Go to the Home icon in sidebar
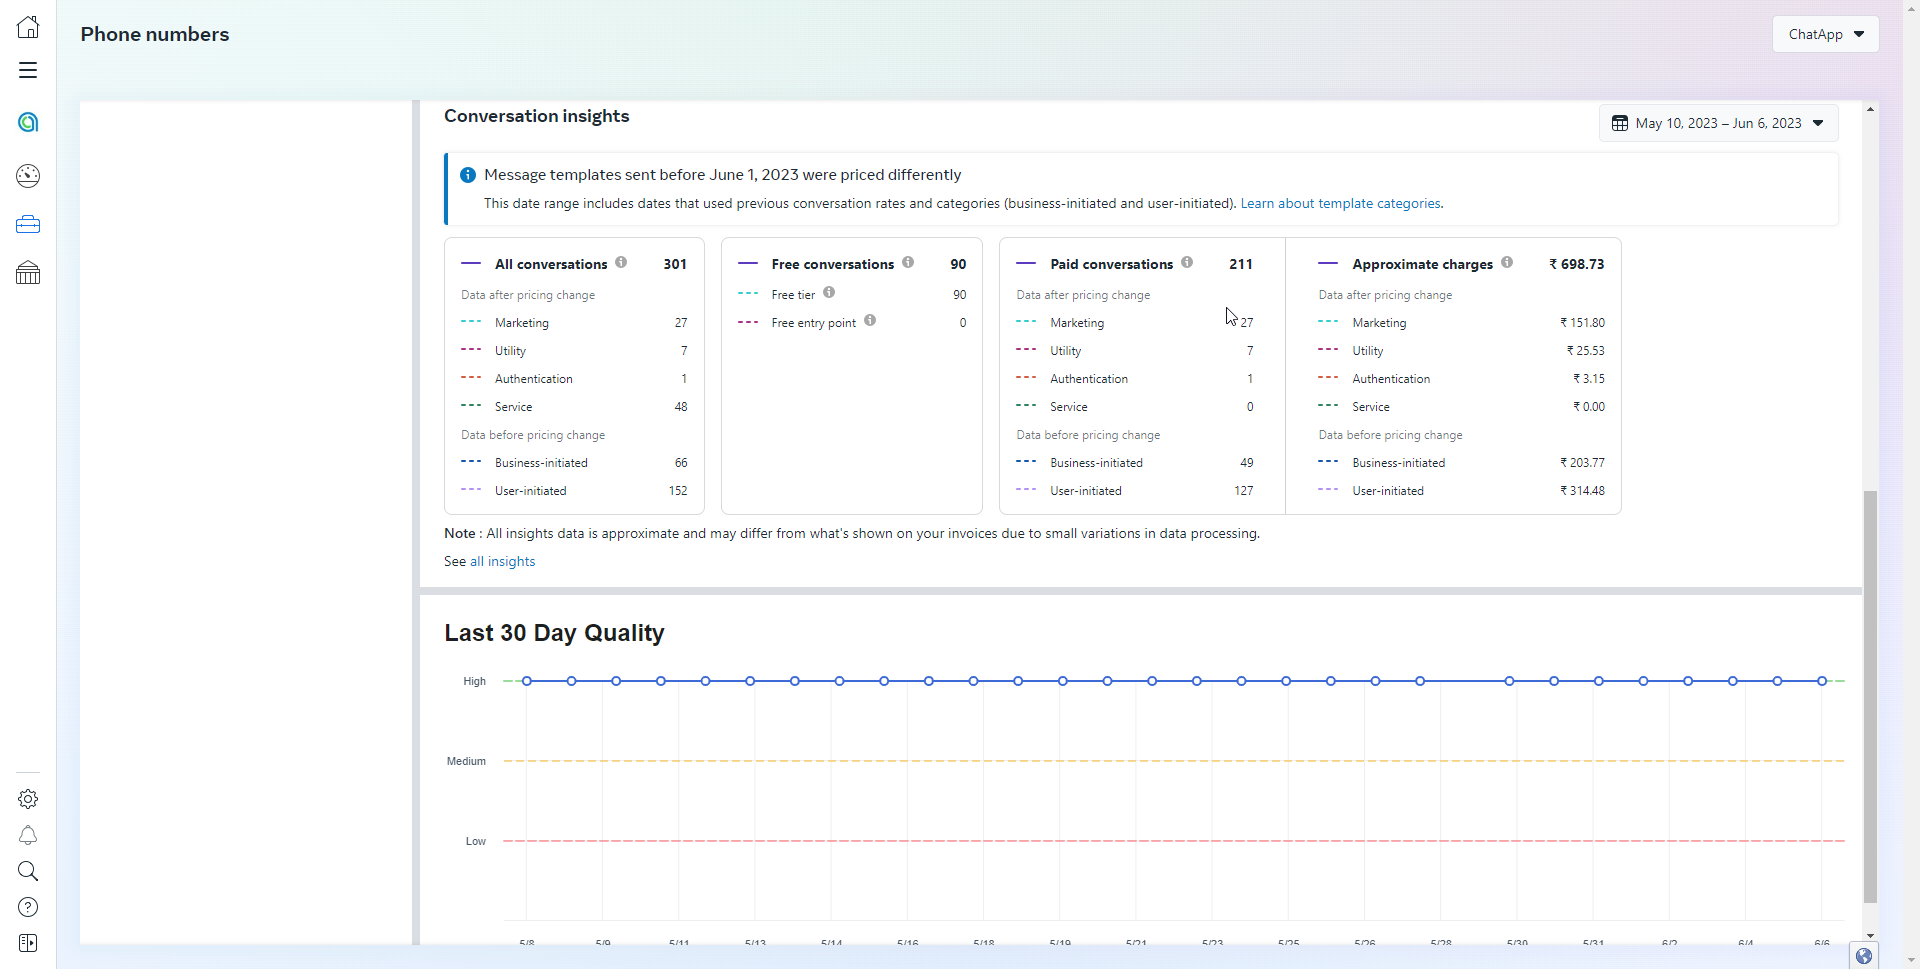This screenshot has height=969, width=1920. (28, 27)
